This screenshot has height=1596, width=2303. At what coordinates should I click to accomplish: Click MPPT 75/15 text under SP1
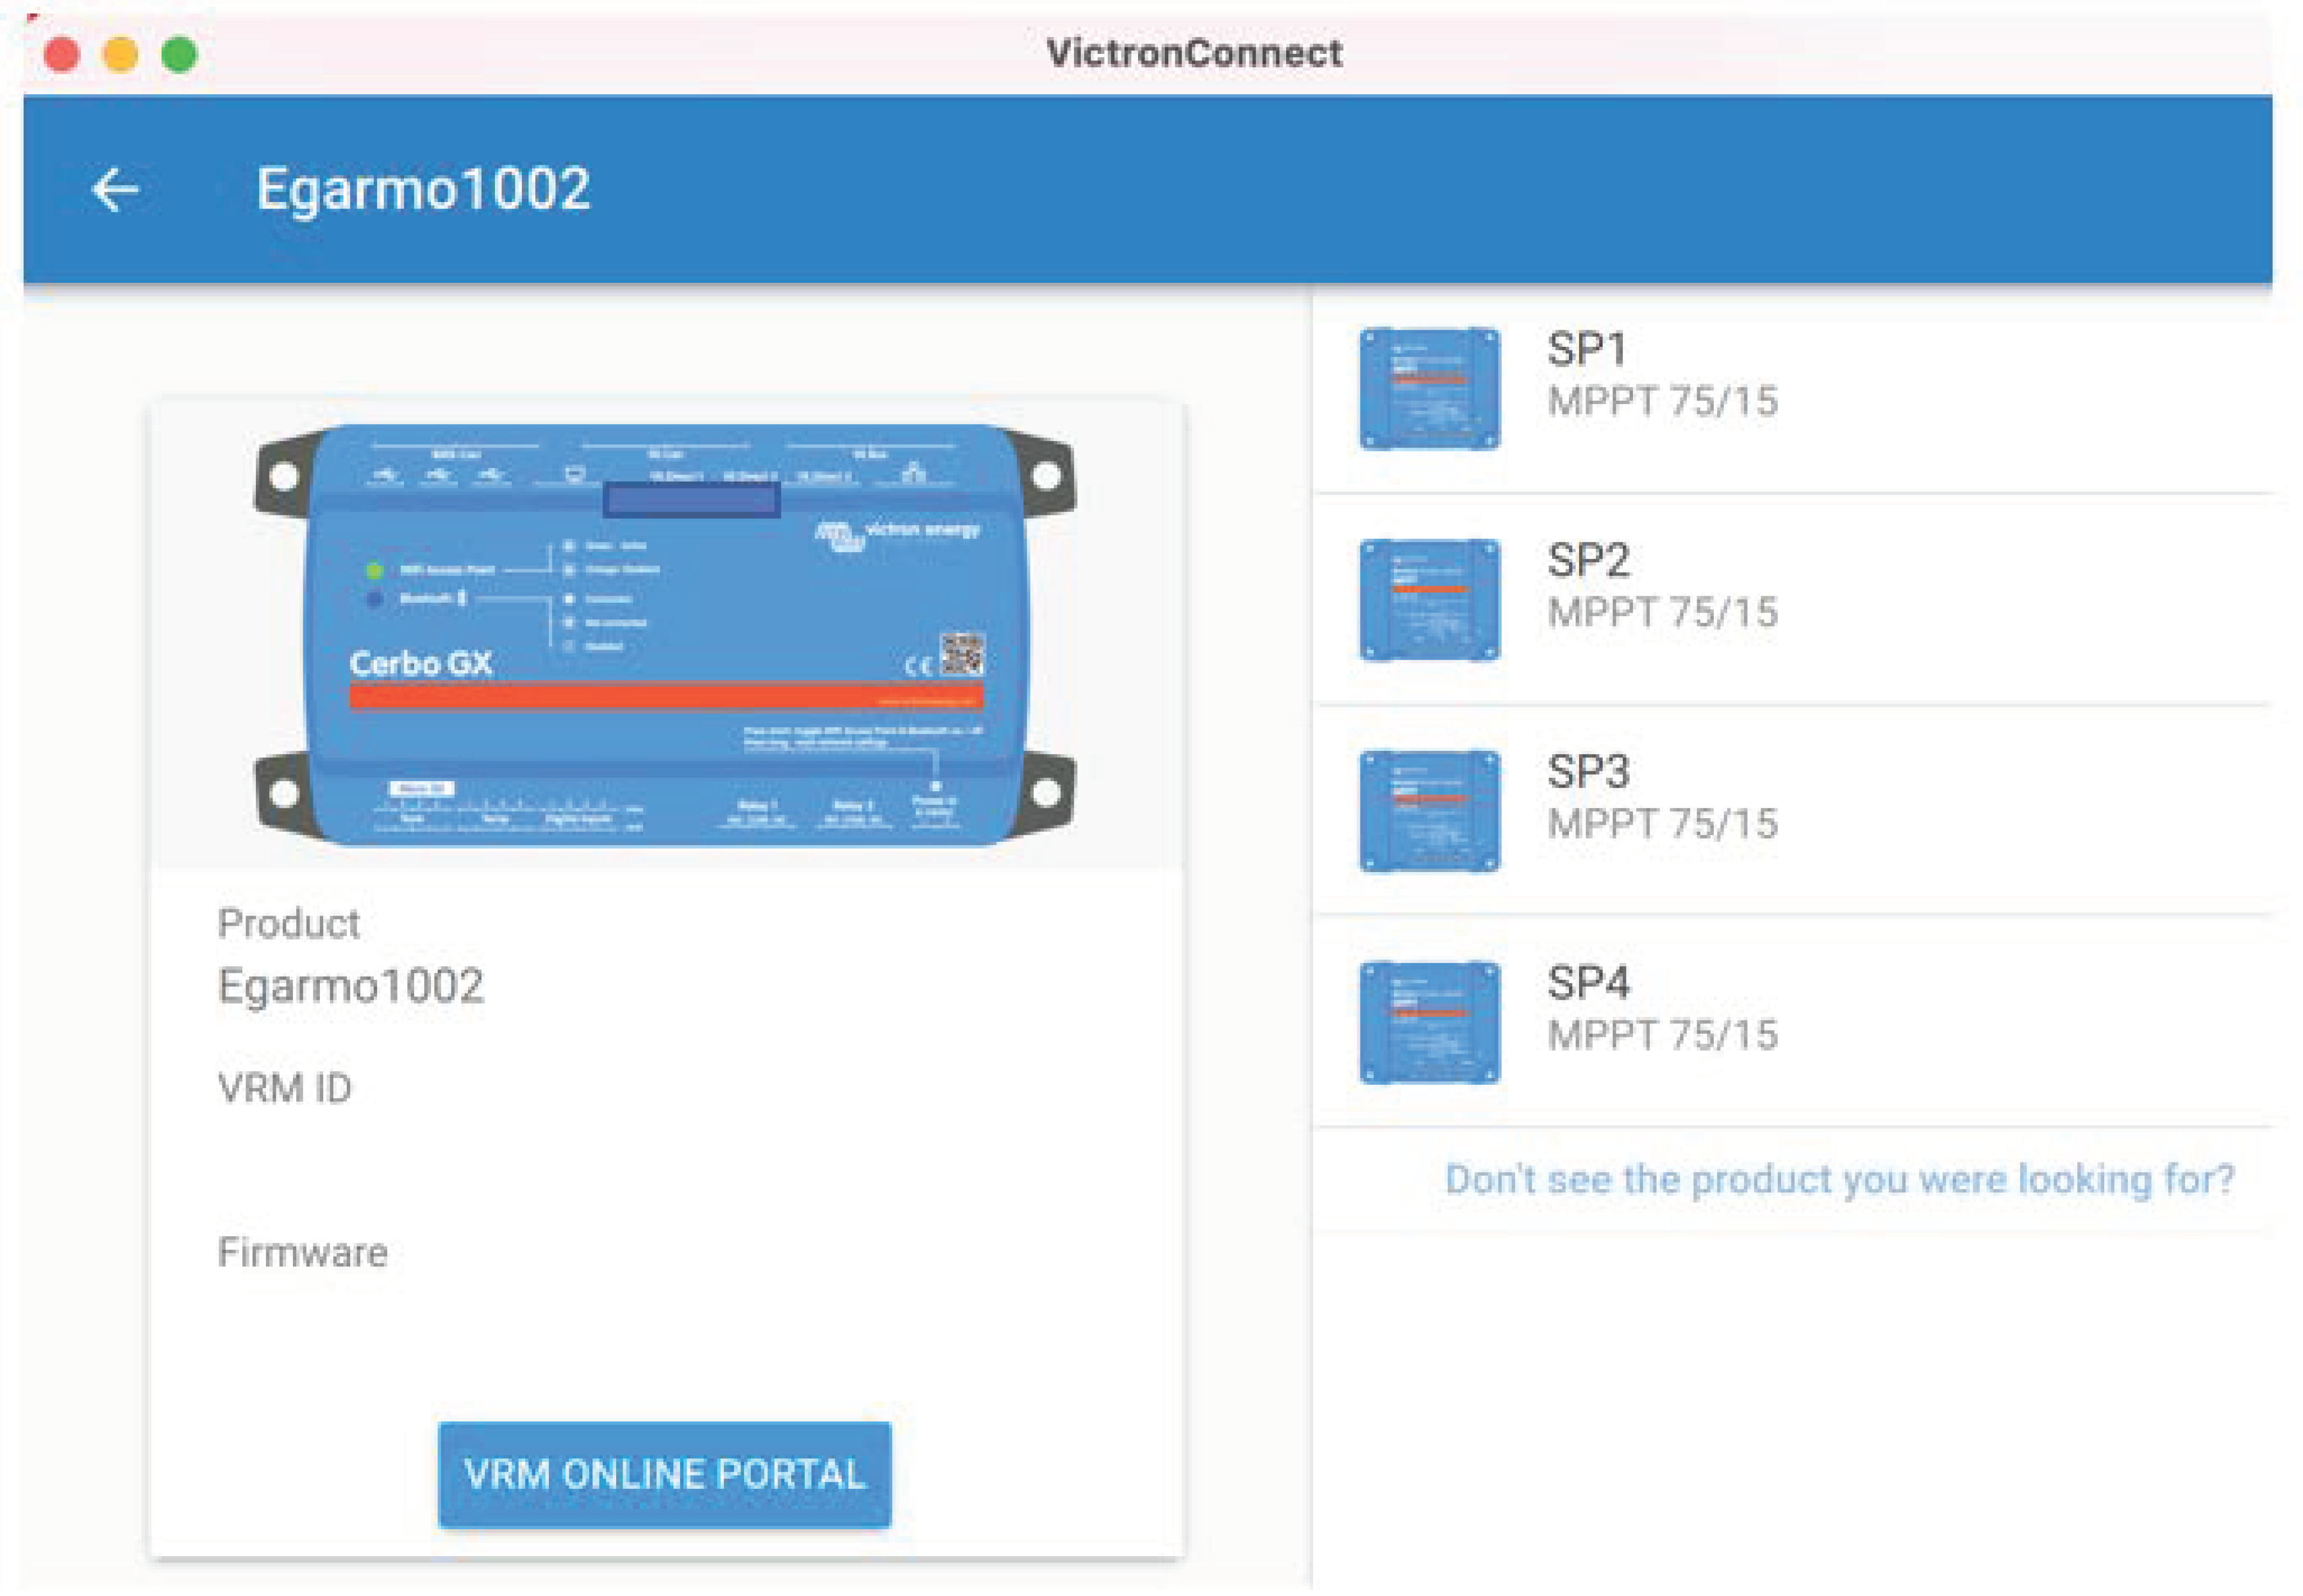[1662, 401]
